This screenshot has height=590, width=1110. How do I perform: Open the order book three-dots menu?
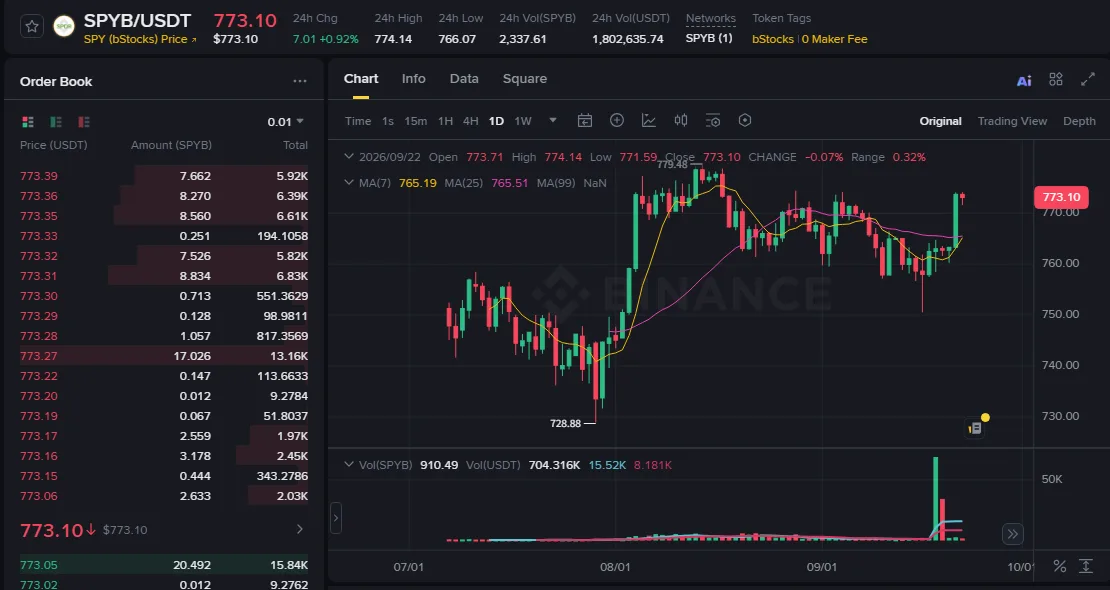(300, 81)
